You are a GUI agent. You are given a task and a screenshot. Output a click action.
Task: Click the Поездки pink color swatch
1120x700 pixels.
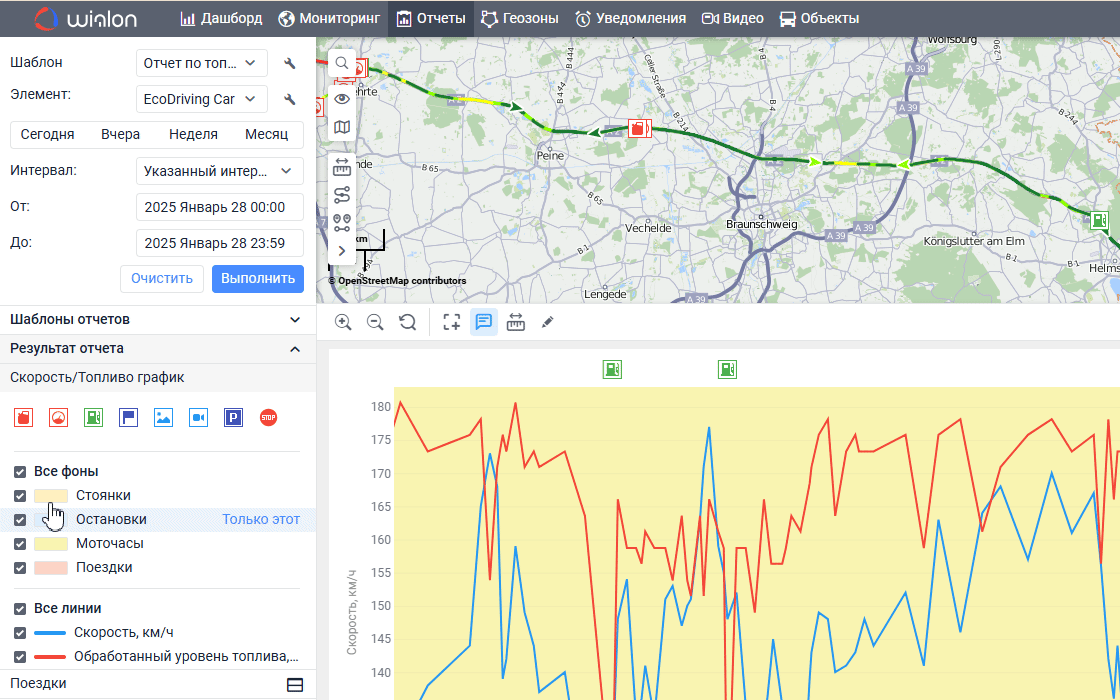point(51,568)
